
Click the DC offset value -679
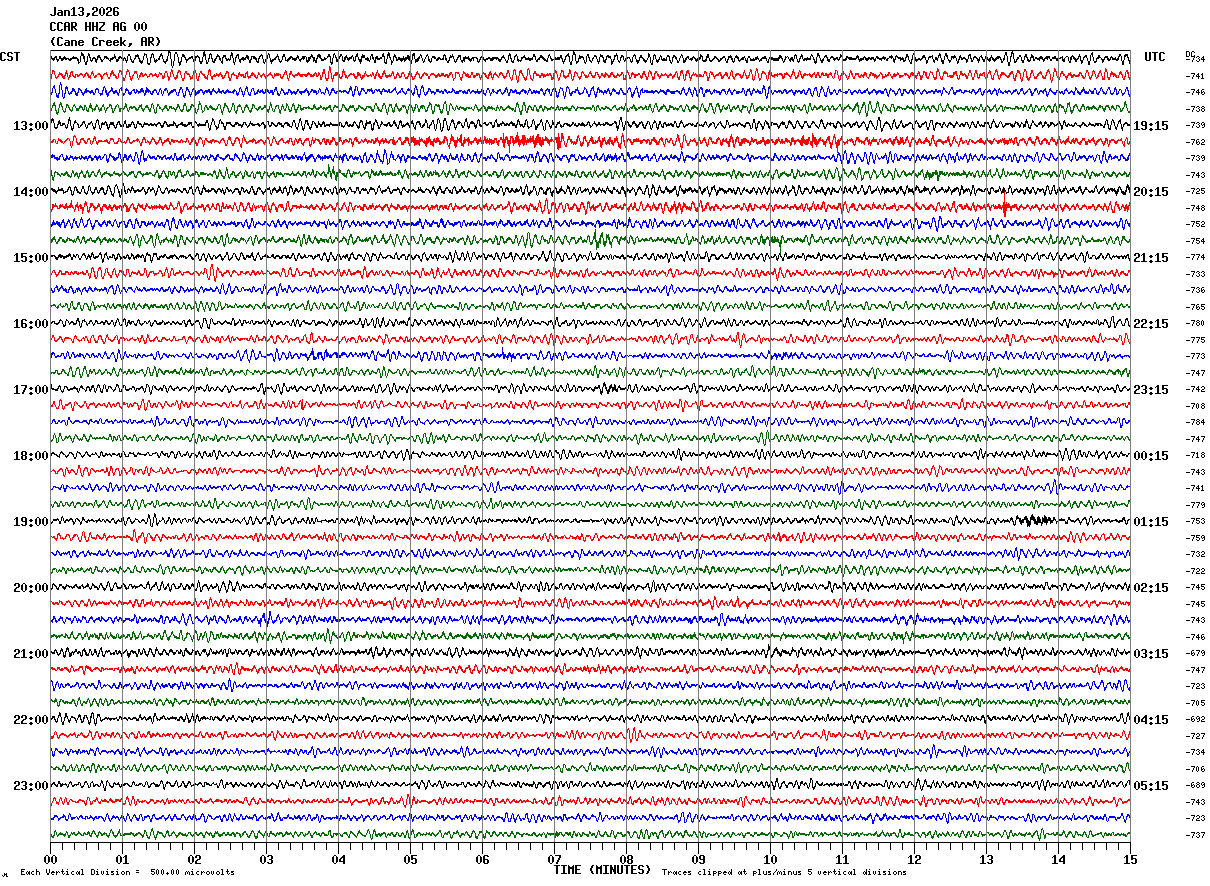click(1195, 653)
